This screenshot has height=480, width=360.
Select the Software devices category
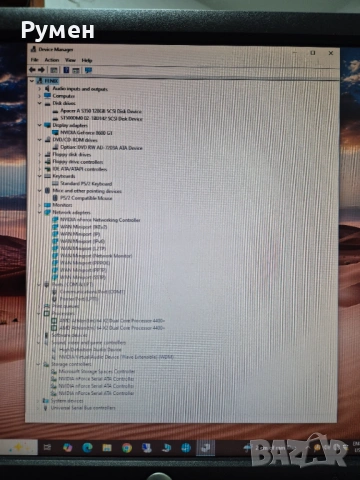pos(70,335)
